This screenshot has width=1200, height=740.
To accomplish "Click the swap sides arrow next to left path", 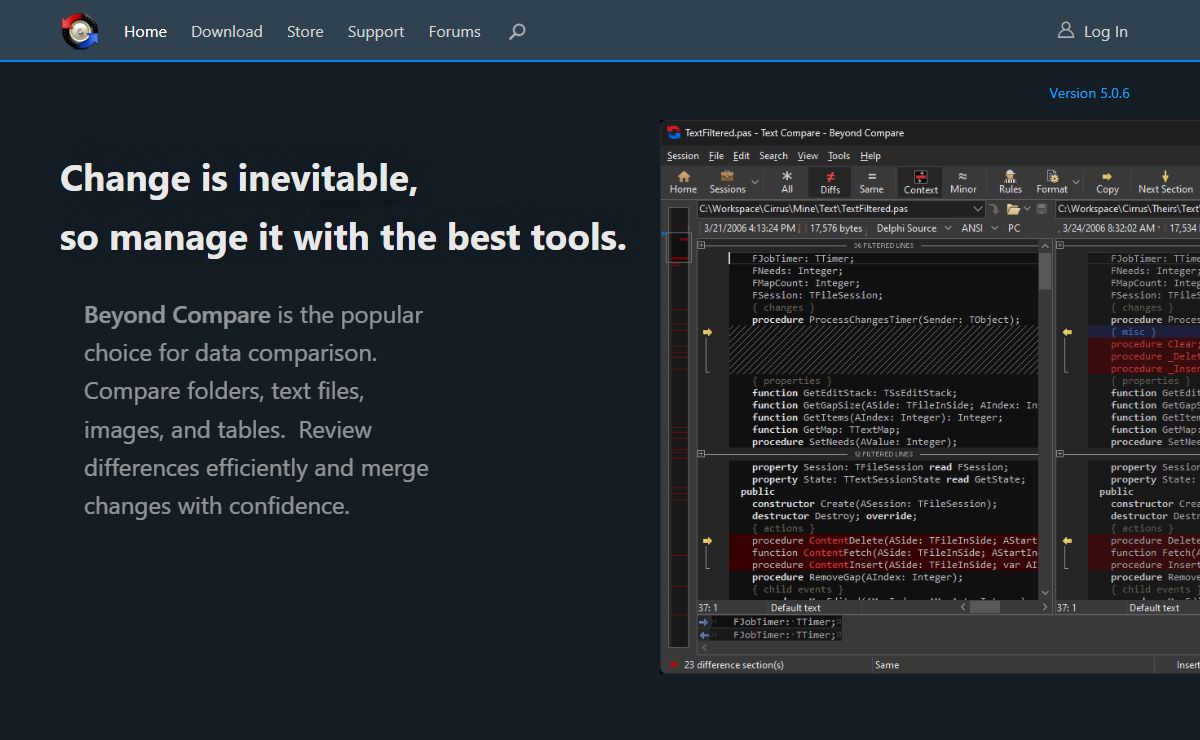I will (995, 209).
